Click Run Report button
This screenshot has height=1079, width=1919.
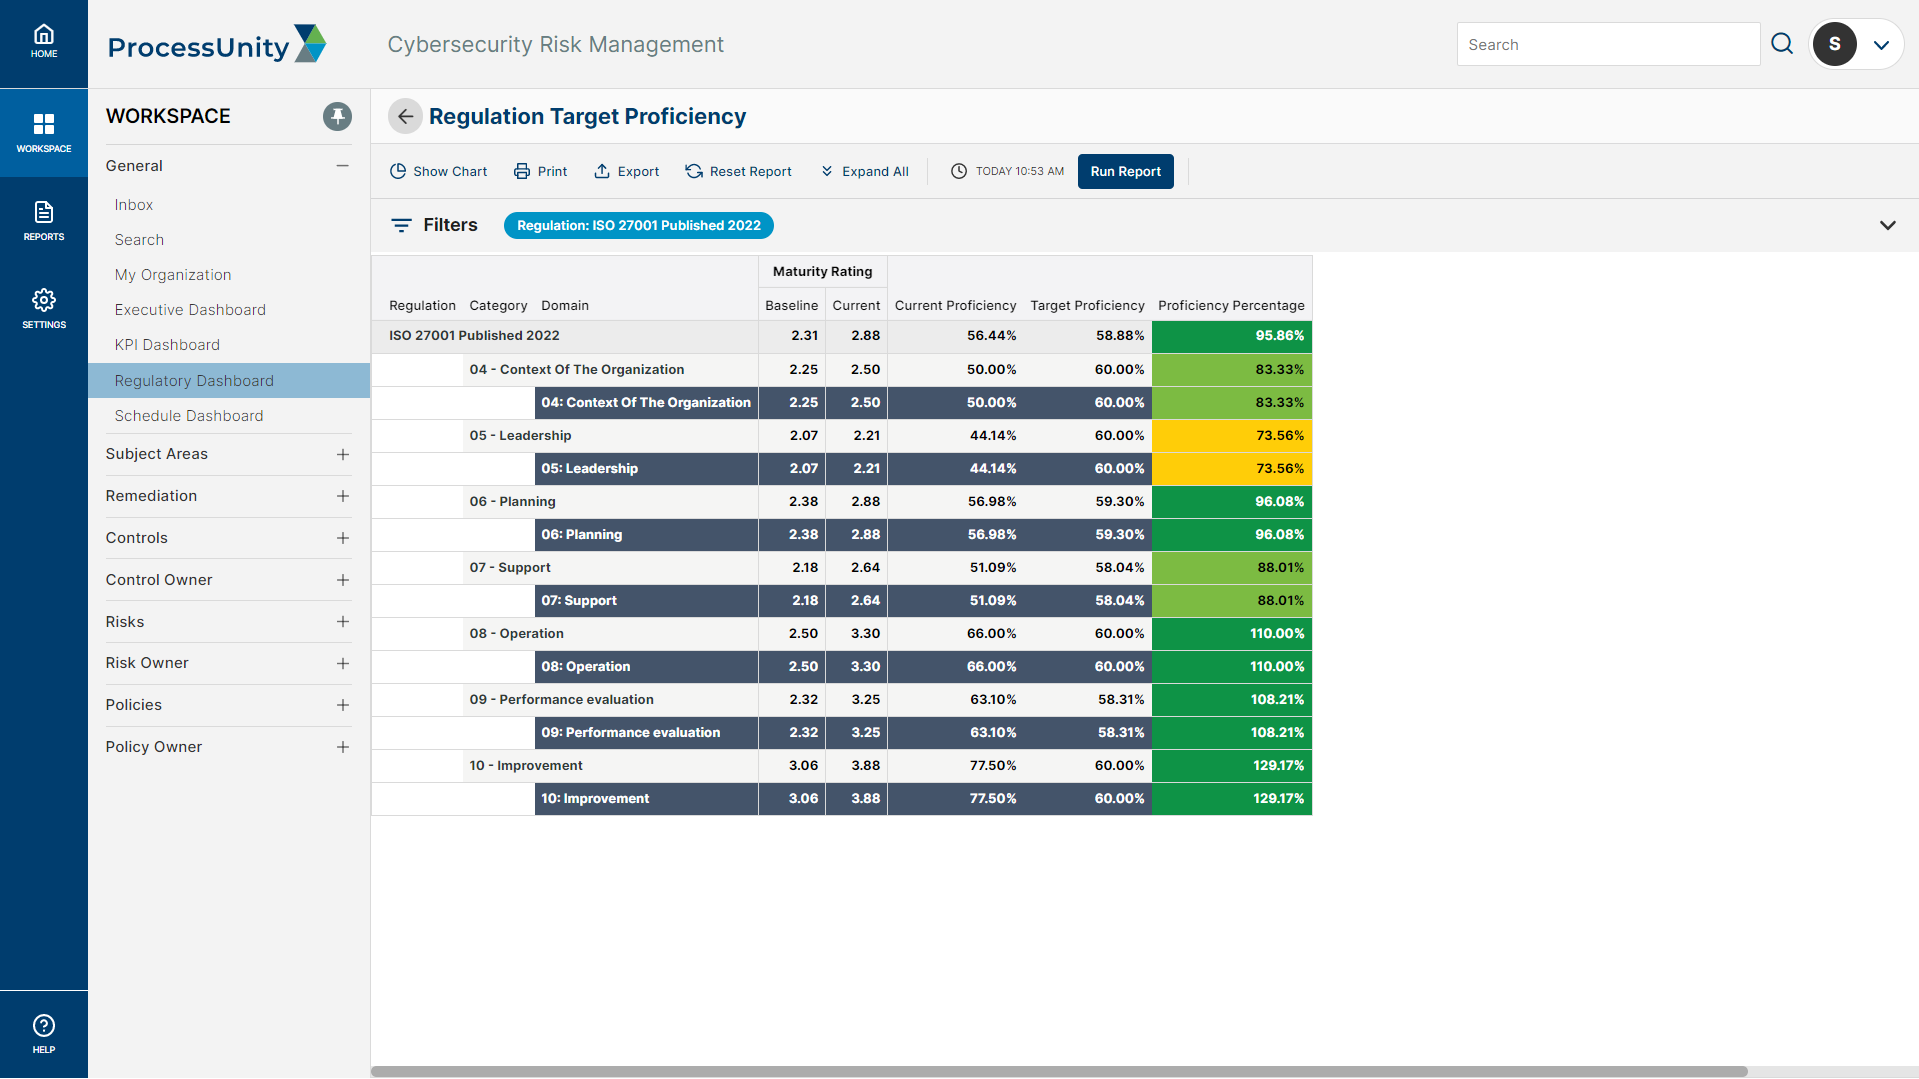click(1125, 171)
